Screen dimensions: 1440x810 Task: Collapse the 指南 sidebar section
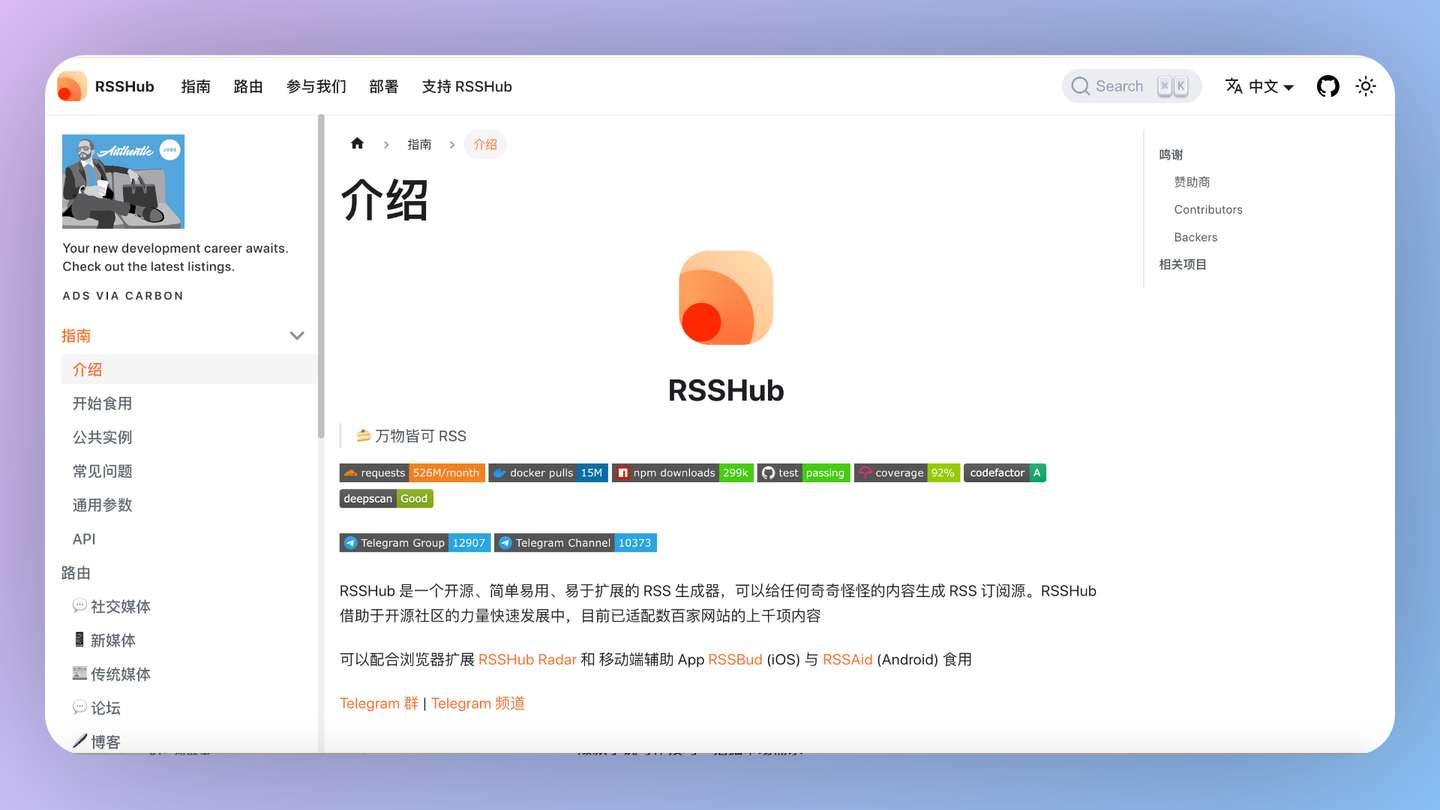tap(297, 336)
